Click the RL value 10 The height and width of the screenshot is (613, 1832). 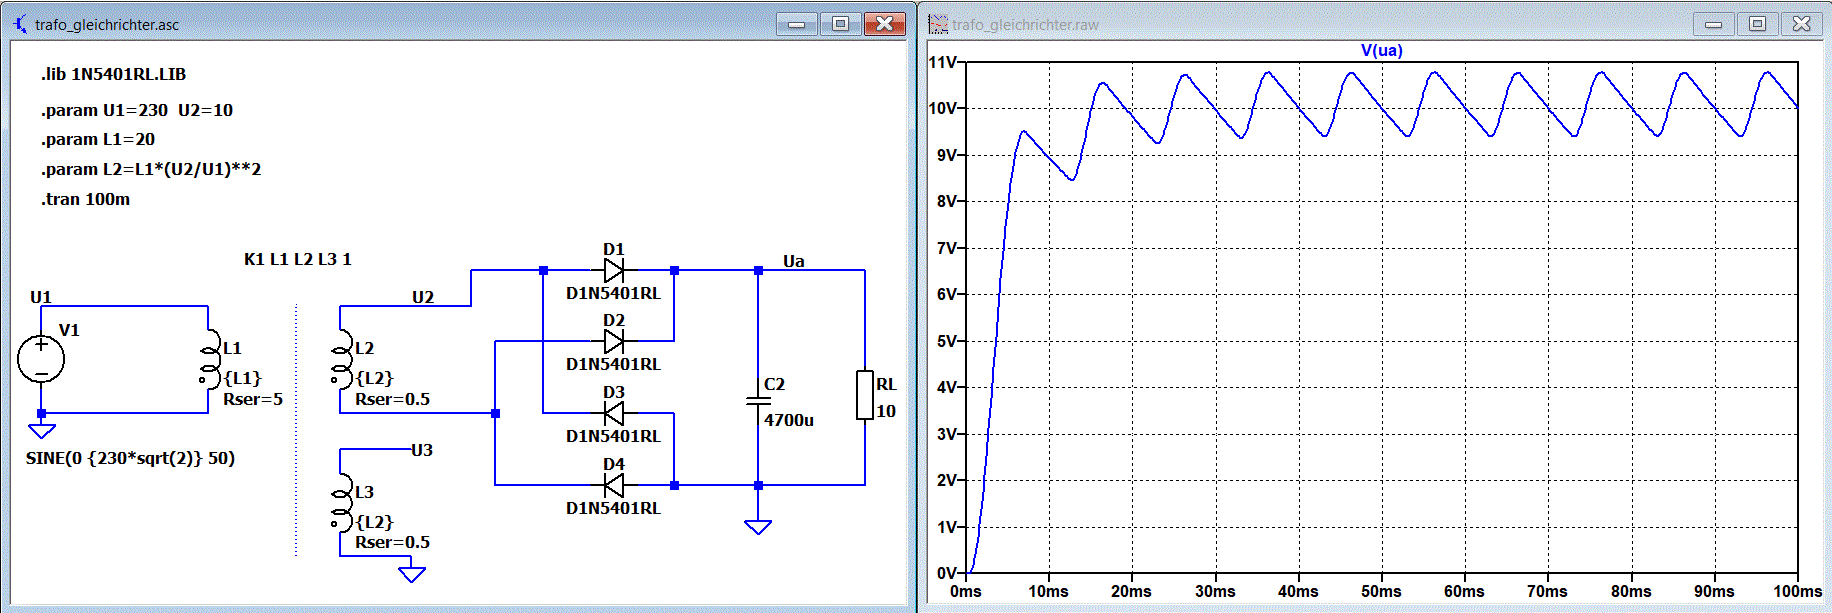pyautogui.click(x=886, y=411)
